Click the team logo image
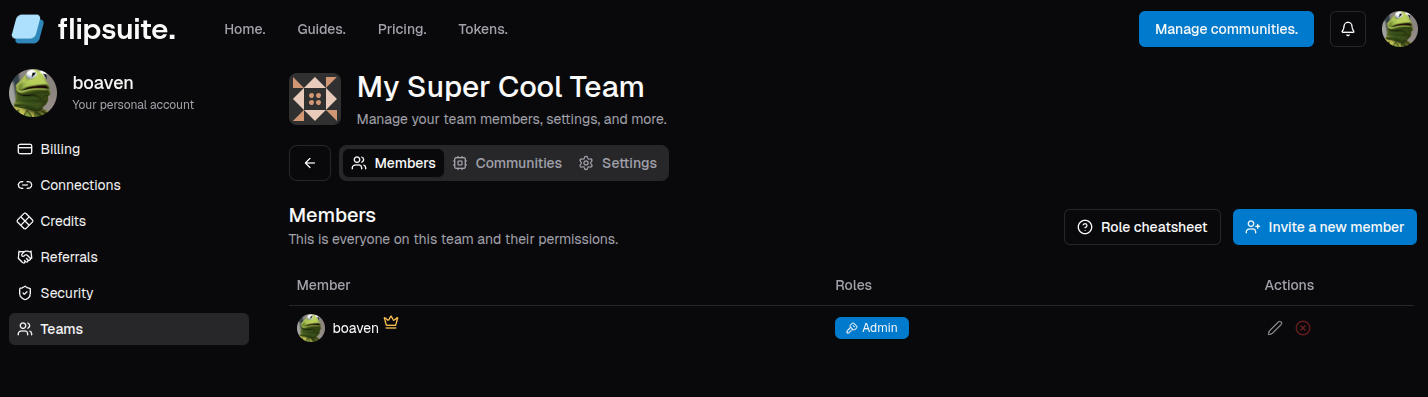This screenshot has width=1428, height=397. coord(315,99)
